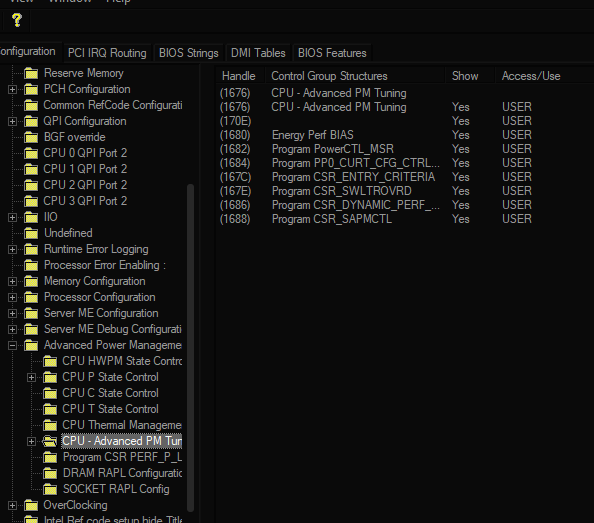Select the Energy Perf BIAS row

[405, 135]
